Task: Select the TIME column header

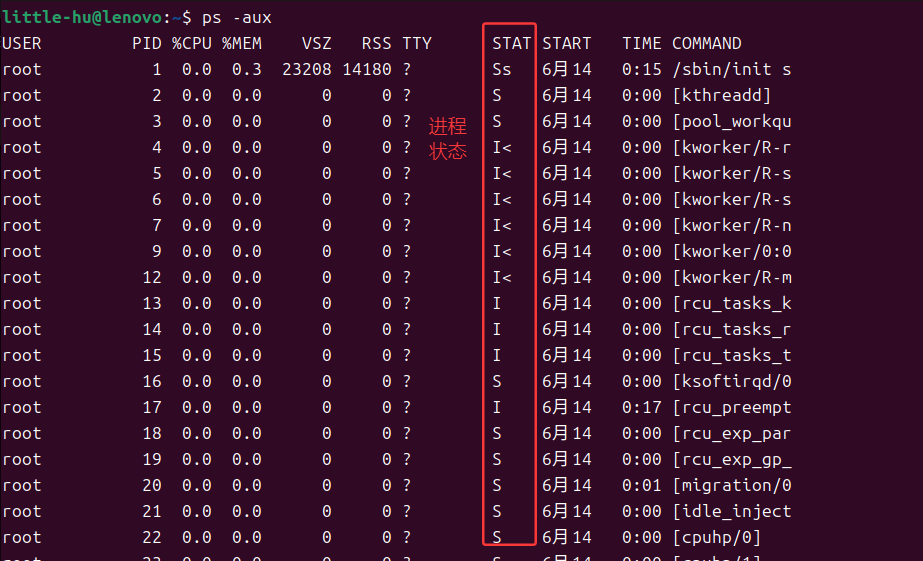Action: 642,44
